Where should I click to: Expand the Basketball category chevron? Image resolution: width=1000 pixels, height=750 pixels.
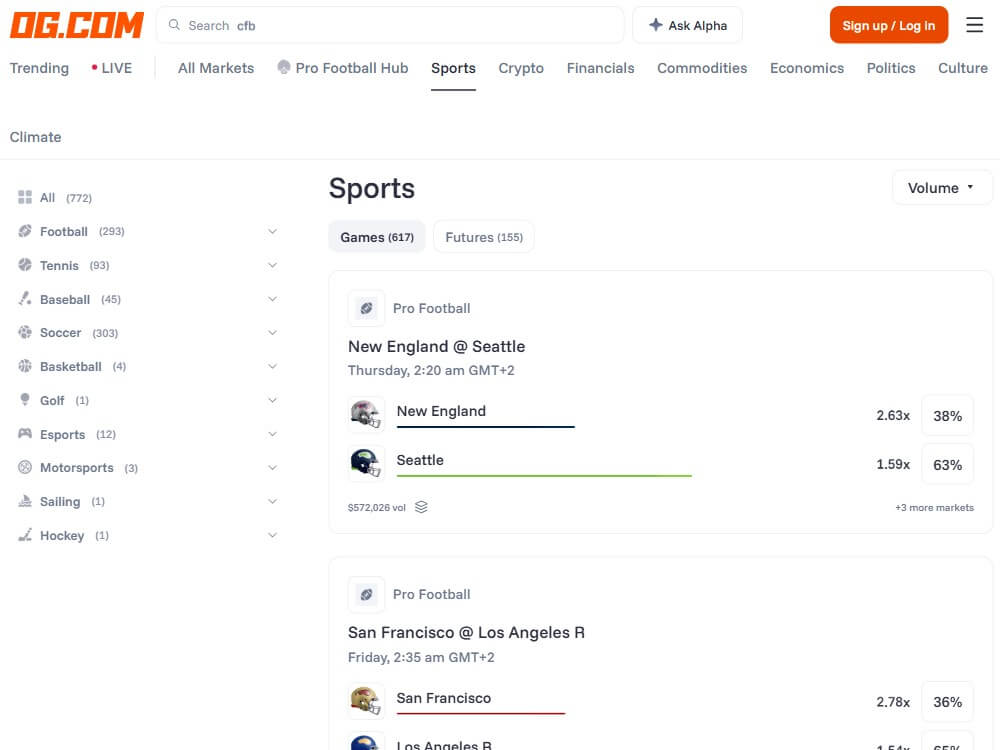tap(272, 366)
